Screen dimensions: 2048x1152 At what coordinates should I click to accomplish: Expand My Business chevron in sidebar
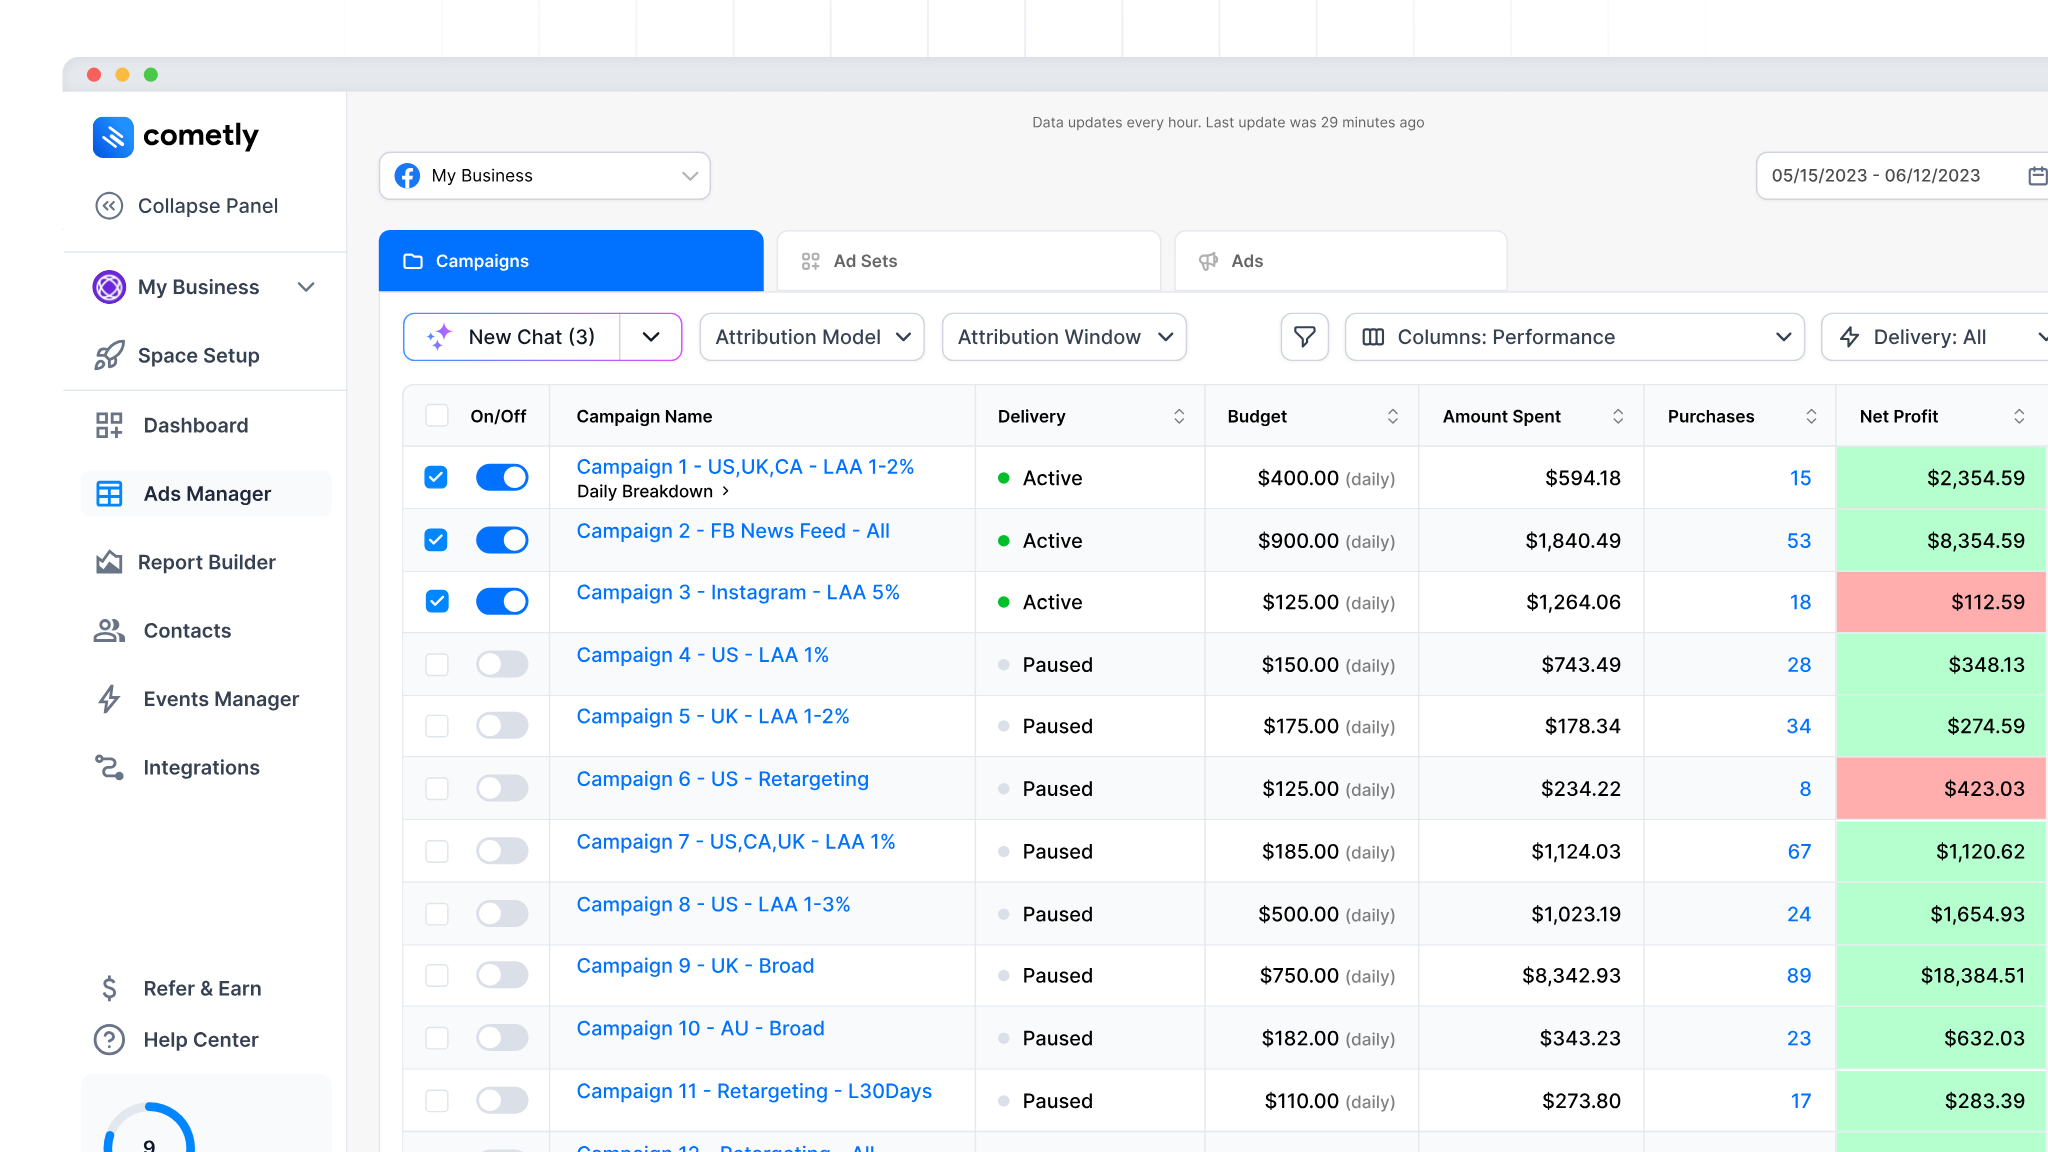pos(306,287)
